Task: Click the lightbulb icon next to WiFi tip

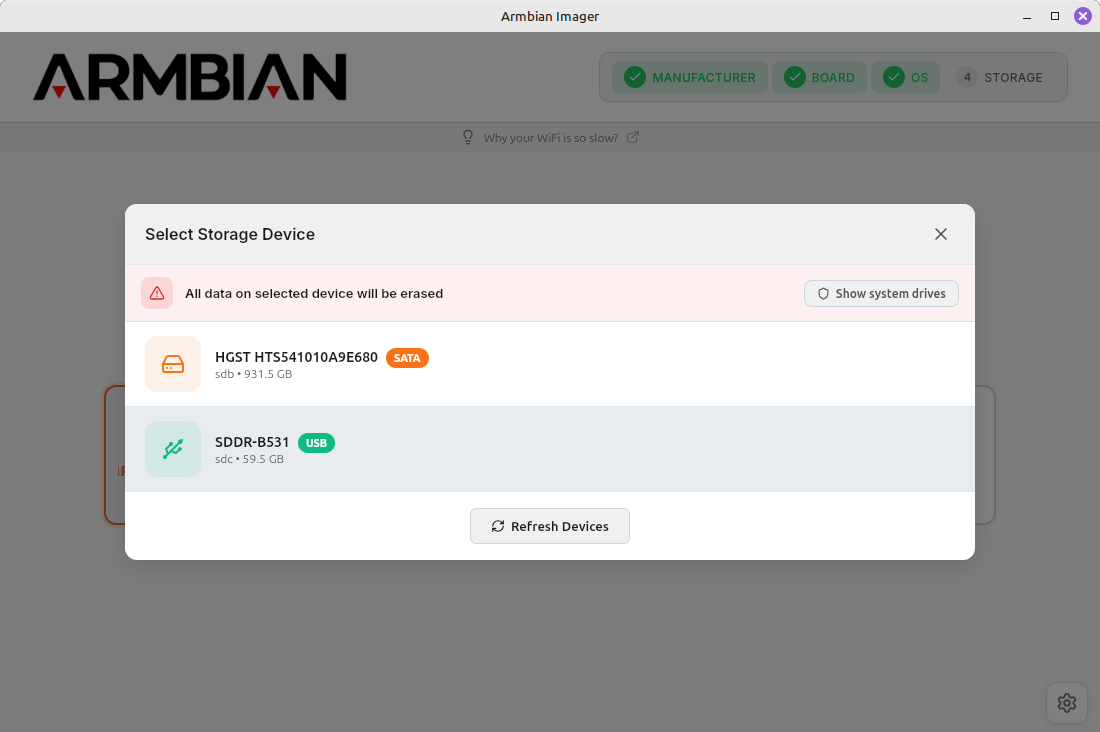Action: point(467,137)
